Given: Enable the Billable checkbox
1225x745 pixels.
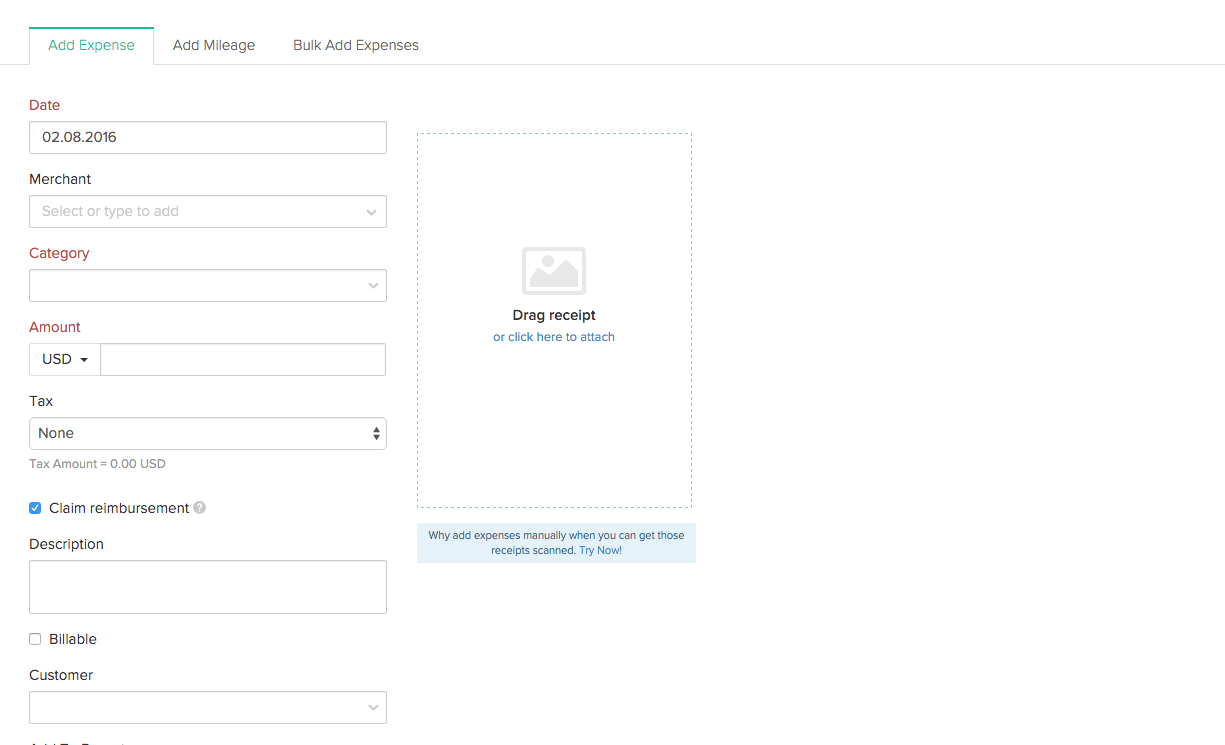Looking at the screenshot, I should coord(35,639).
